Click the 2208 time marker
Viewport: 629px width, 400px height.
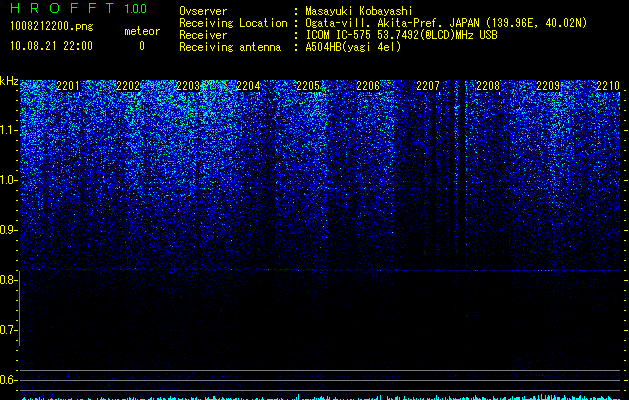pos(488,86)
